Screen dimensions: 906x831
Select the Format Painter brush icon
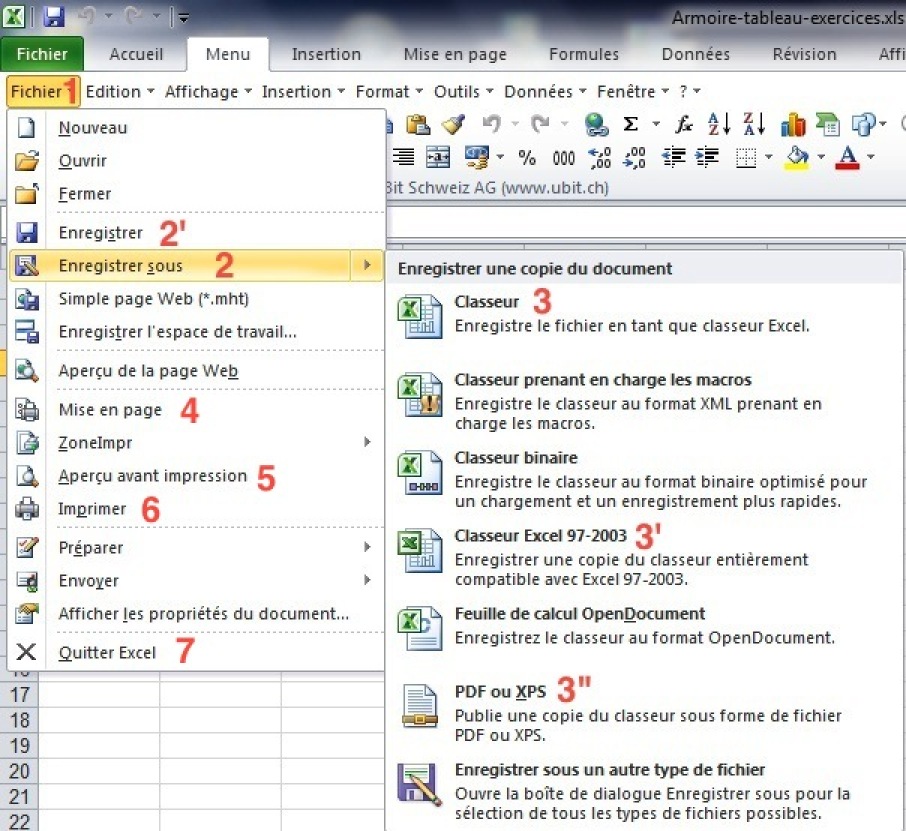[x=454, y=124]
